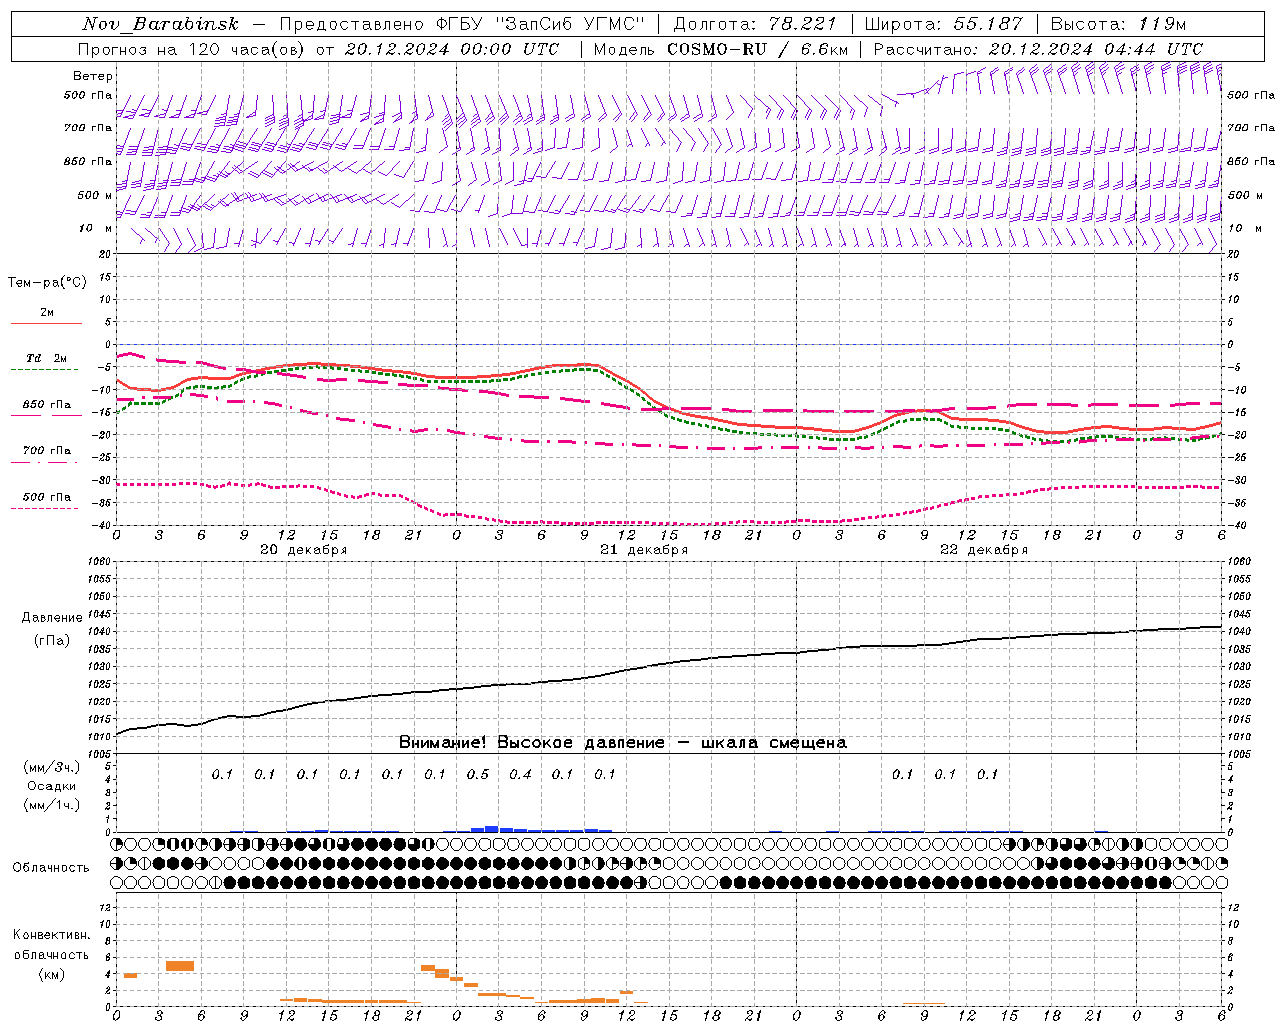
Task: Click the '500 м' wind level label on the left side
Action: [94, 195]
